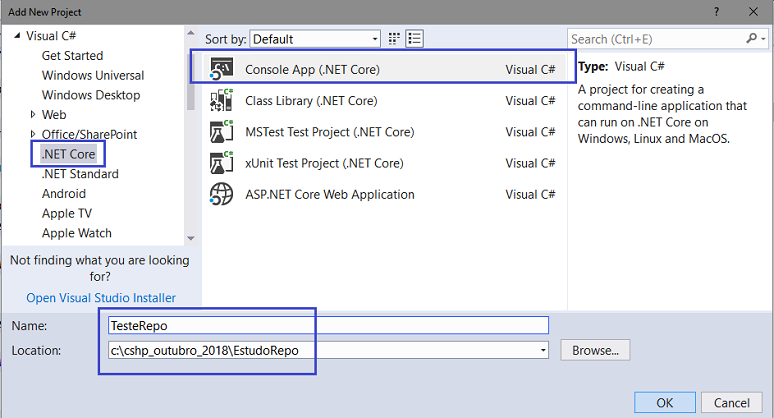Image resolution: width=774 pixels, height=418 pixels.
Task: Expand the Web tree node
Action: pos(33,114)
